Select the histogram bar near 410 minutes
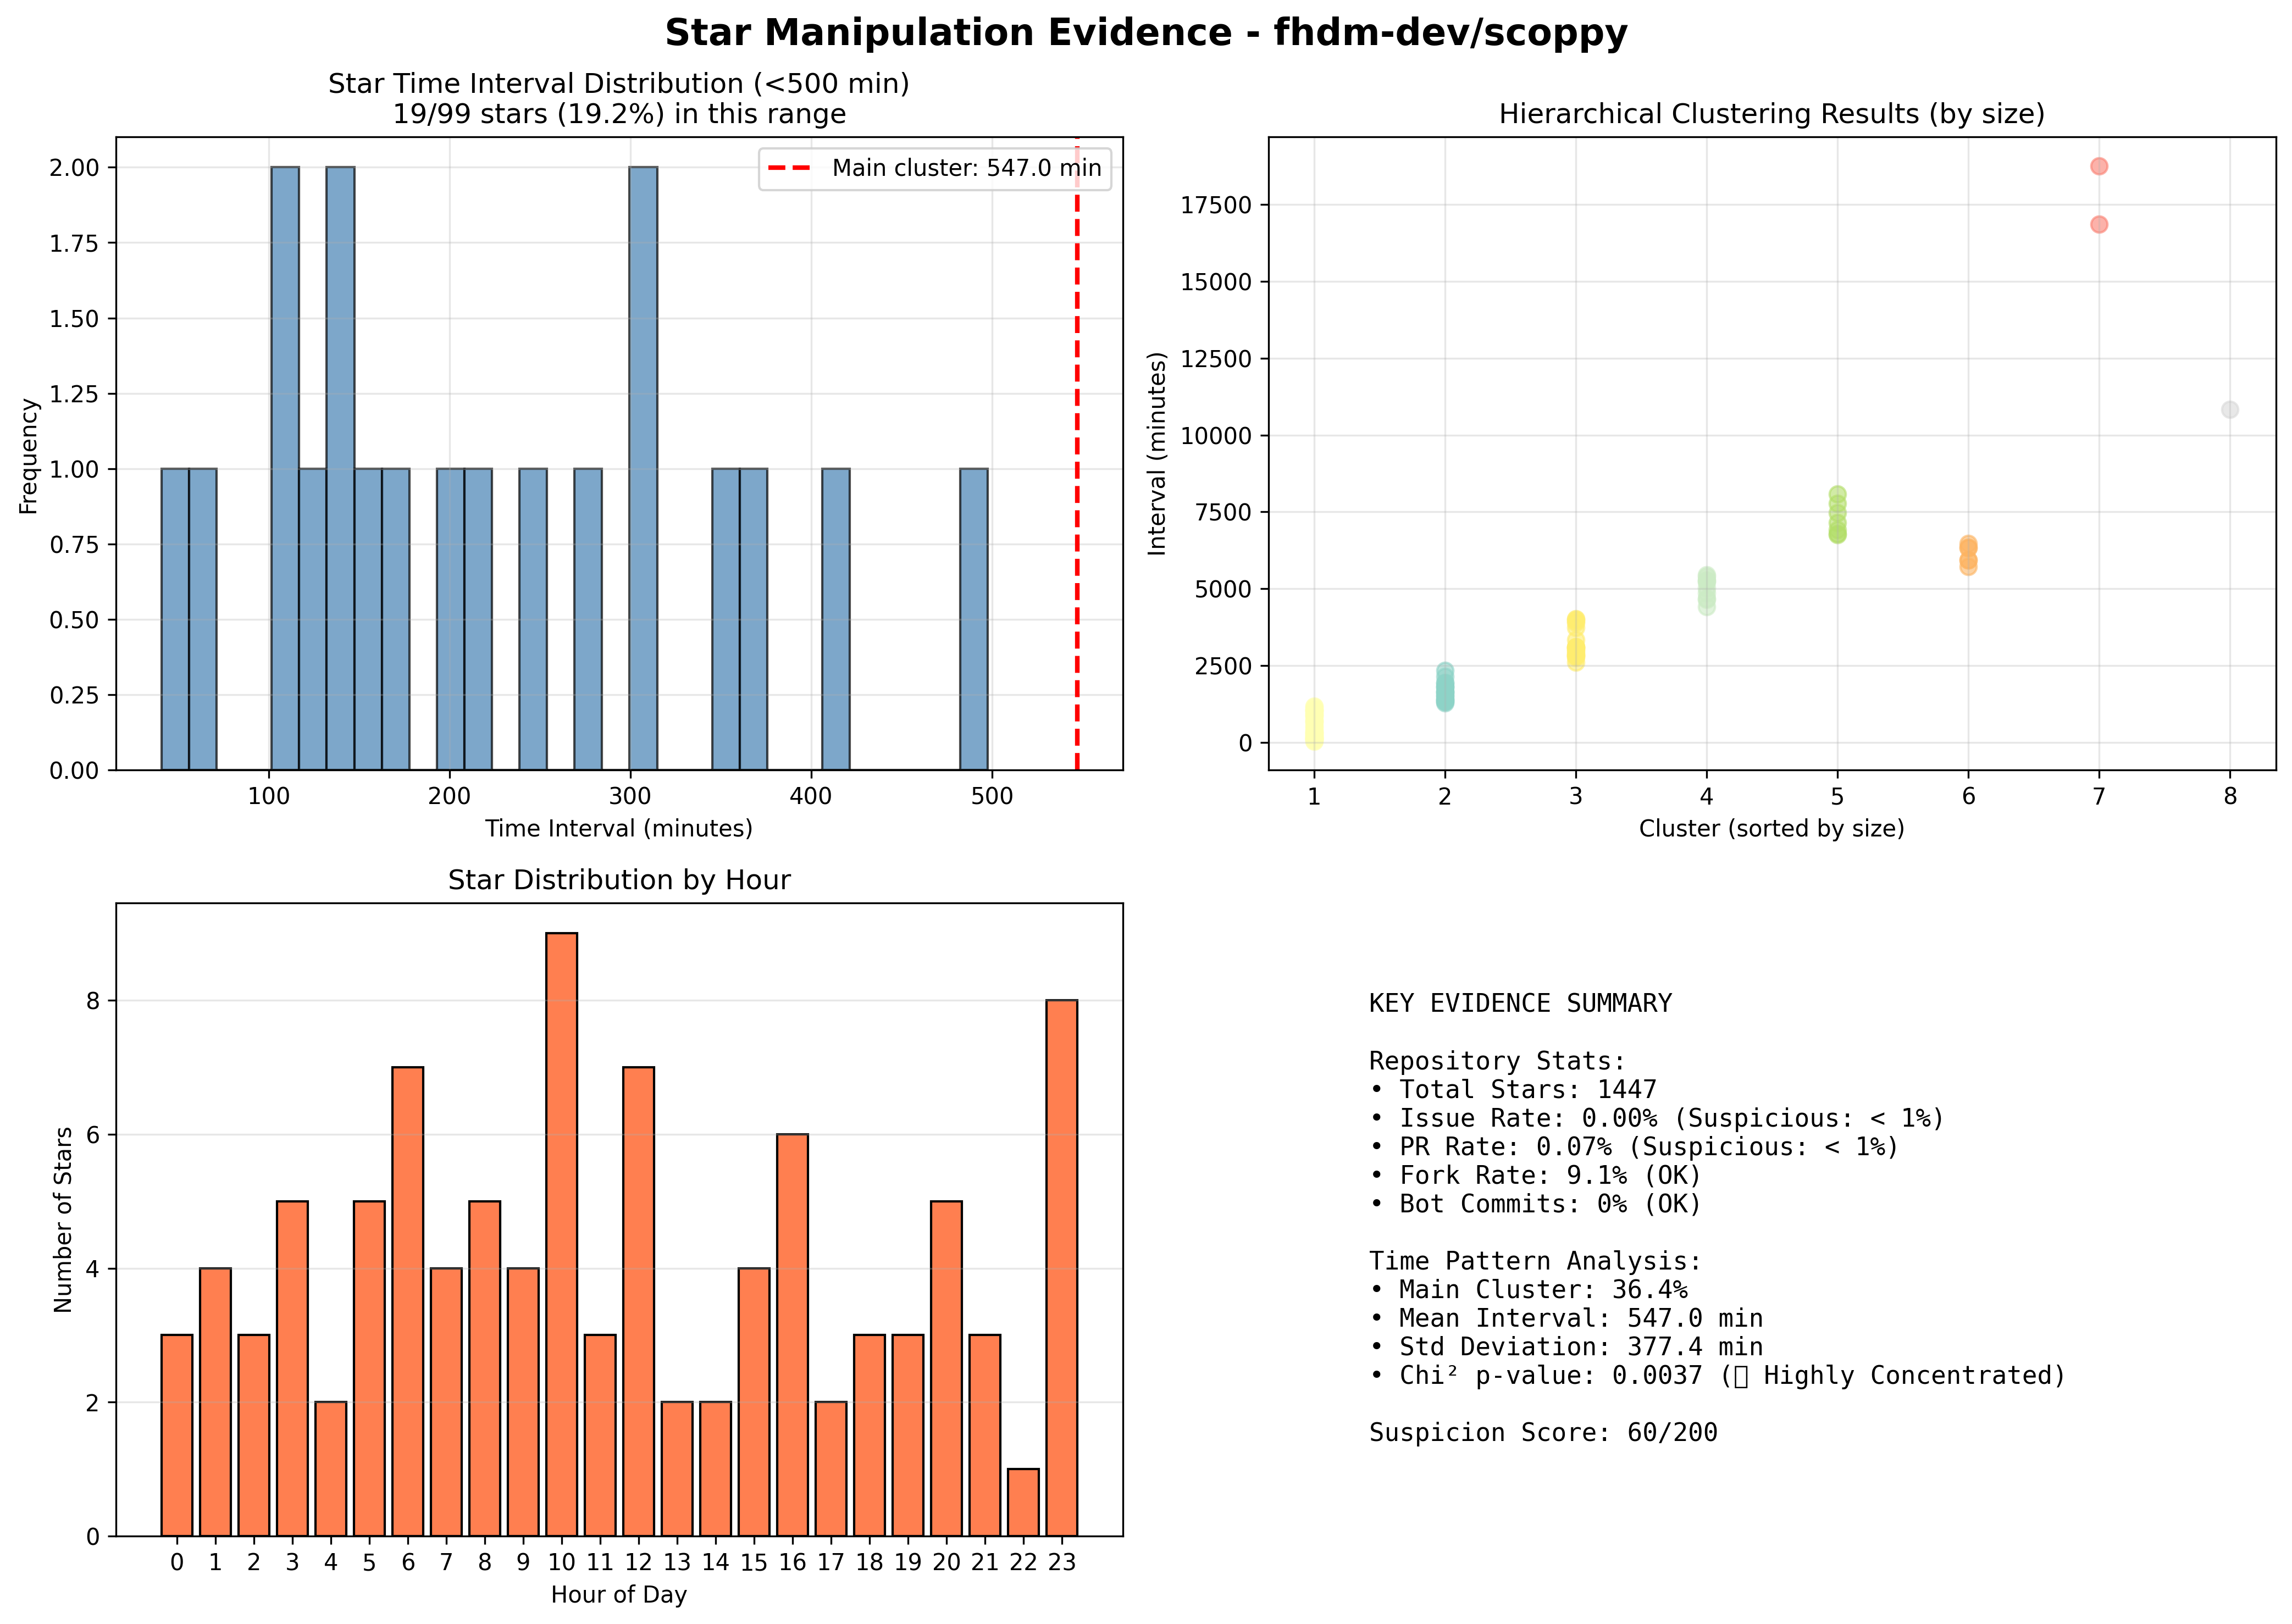2292x1624 pixels. point(836,619)
